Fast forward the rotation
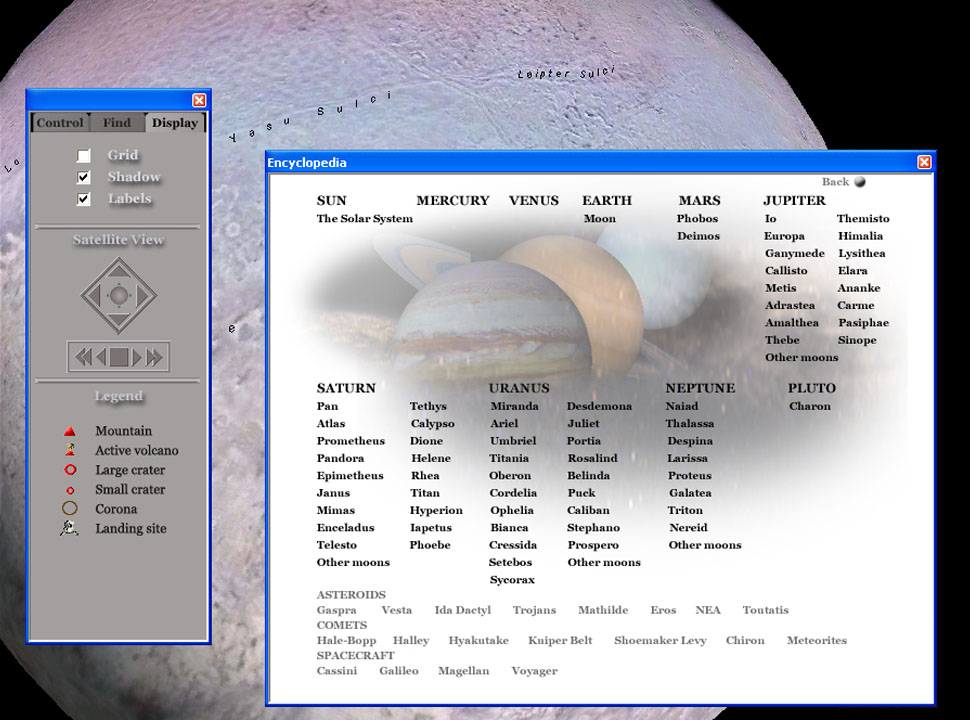970x720 pixels. 154,357
